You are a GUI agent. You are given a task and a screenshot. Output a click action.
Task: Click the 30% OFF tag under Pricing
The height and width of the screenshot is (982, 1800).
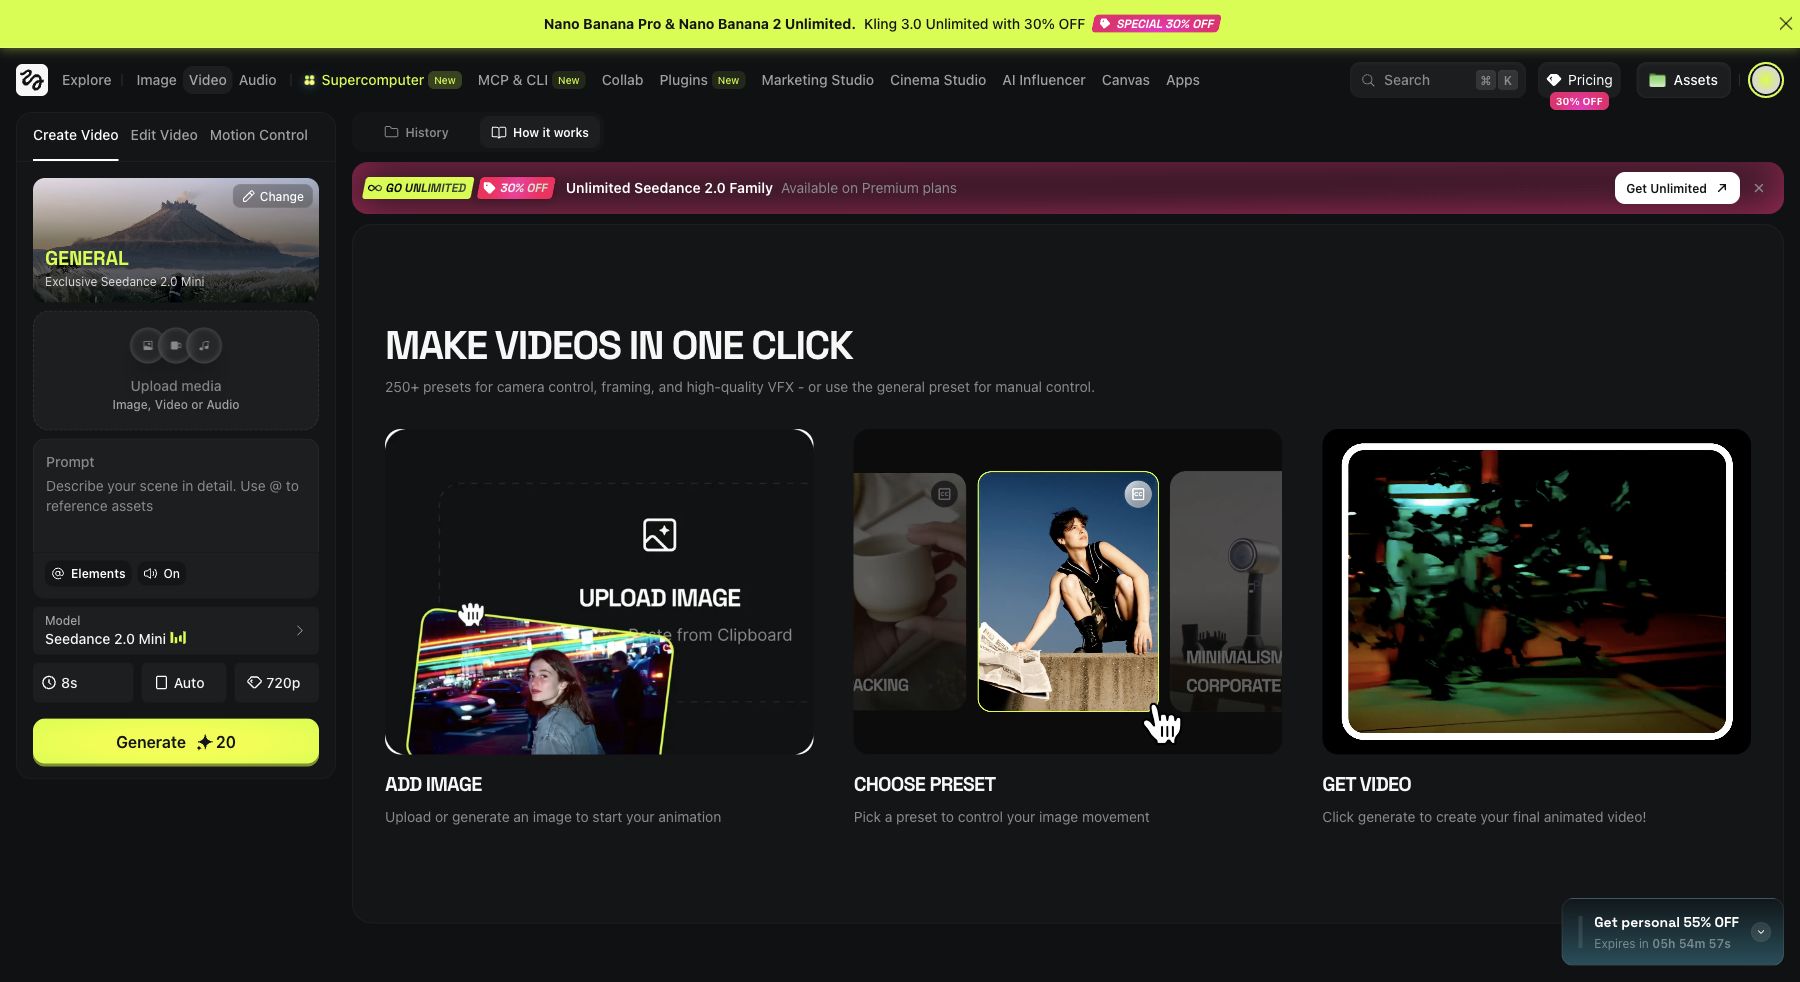(1579, 101)
